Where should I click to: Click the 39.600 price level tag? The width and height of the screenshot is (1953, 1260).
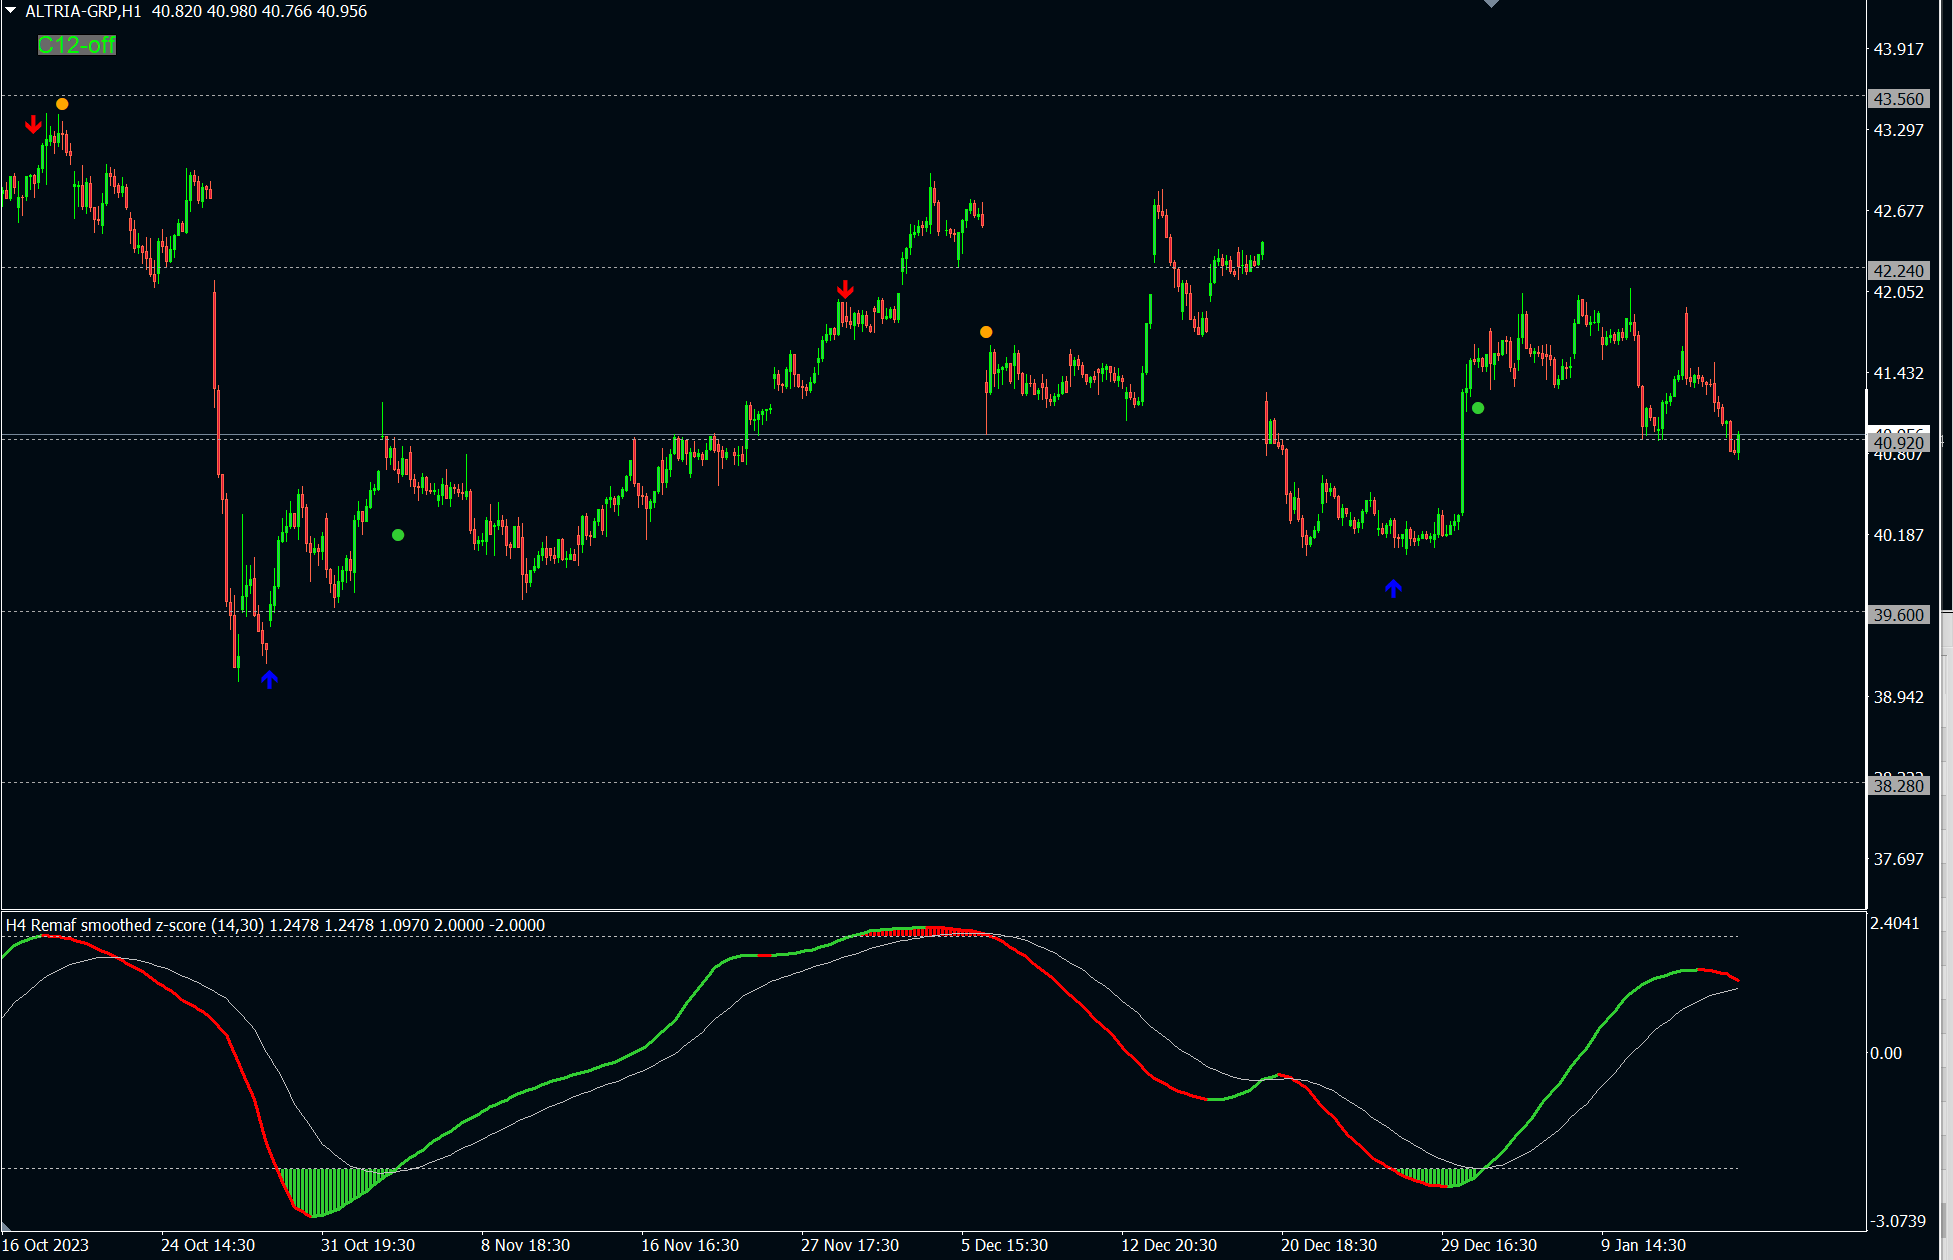coord(1897,615)
